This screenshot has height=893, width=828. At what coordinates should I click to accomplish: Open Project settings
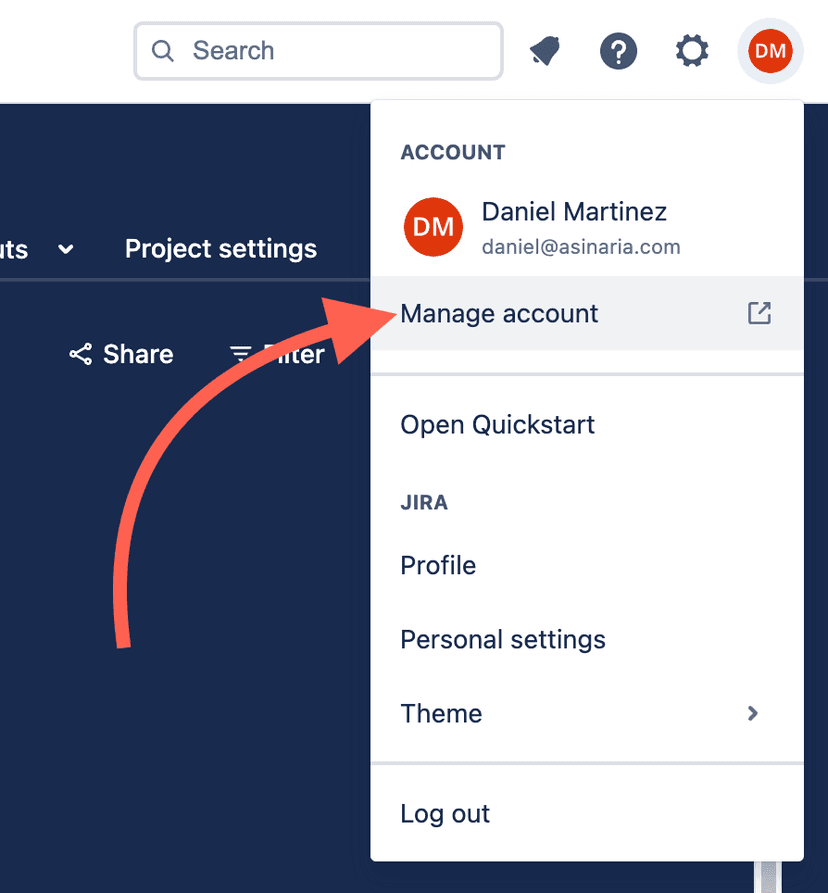coord(220,249)
